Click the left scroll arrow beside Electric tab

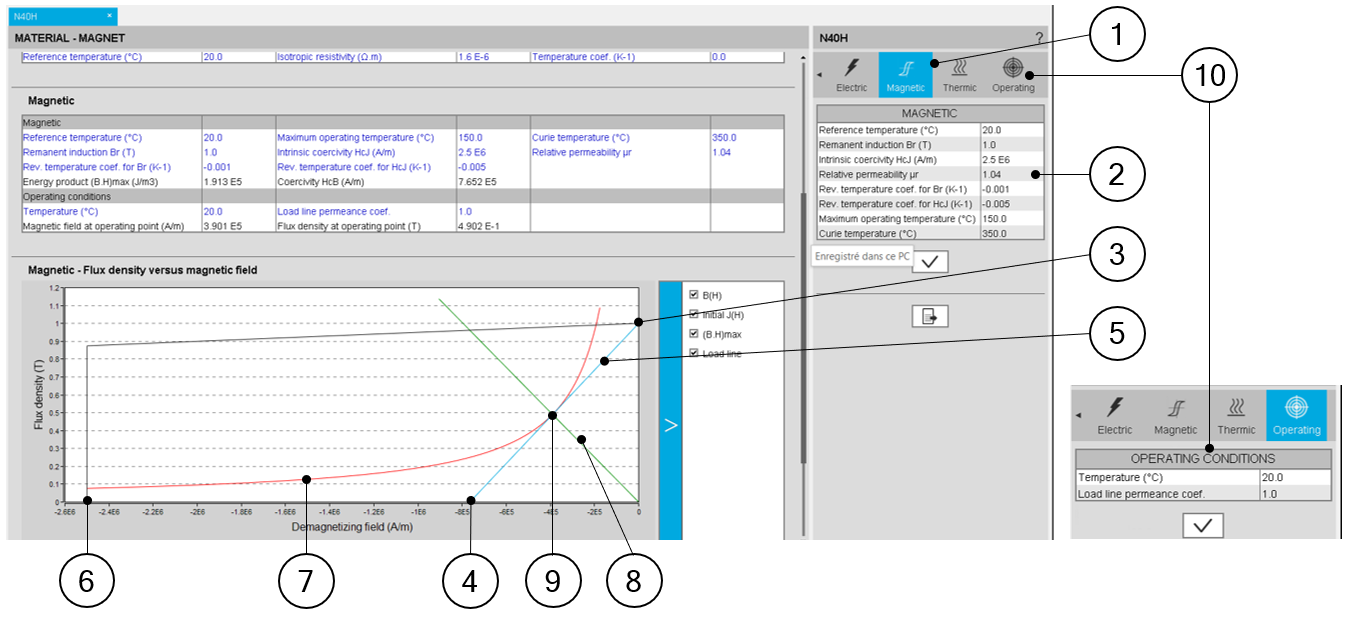[821, 75]
